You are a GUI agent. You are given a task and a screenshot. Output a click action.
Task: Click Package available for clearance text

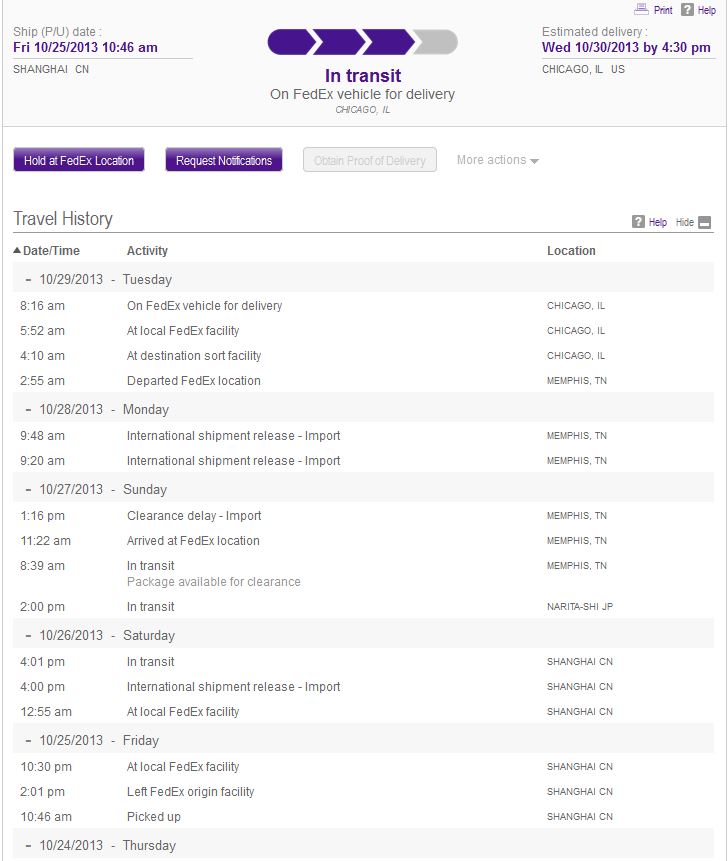[214, 582]
